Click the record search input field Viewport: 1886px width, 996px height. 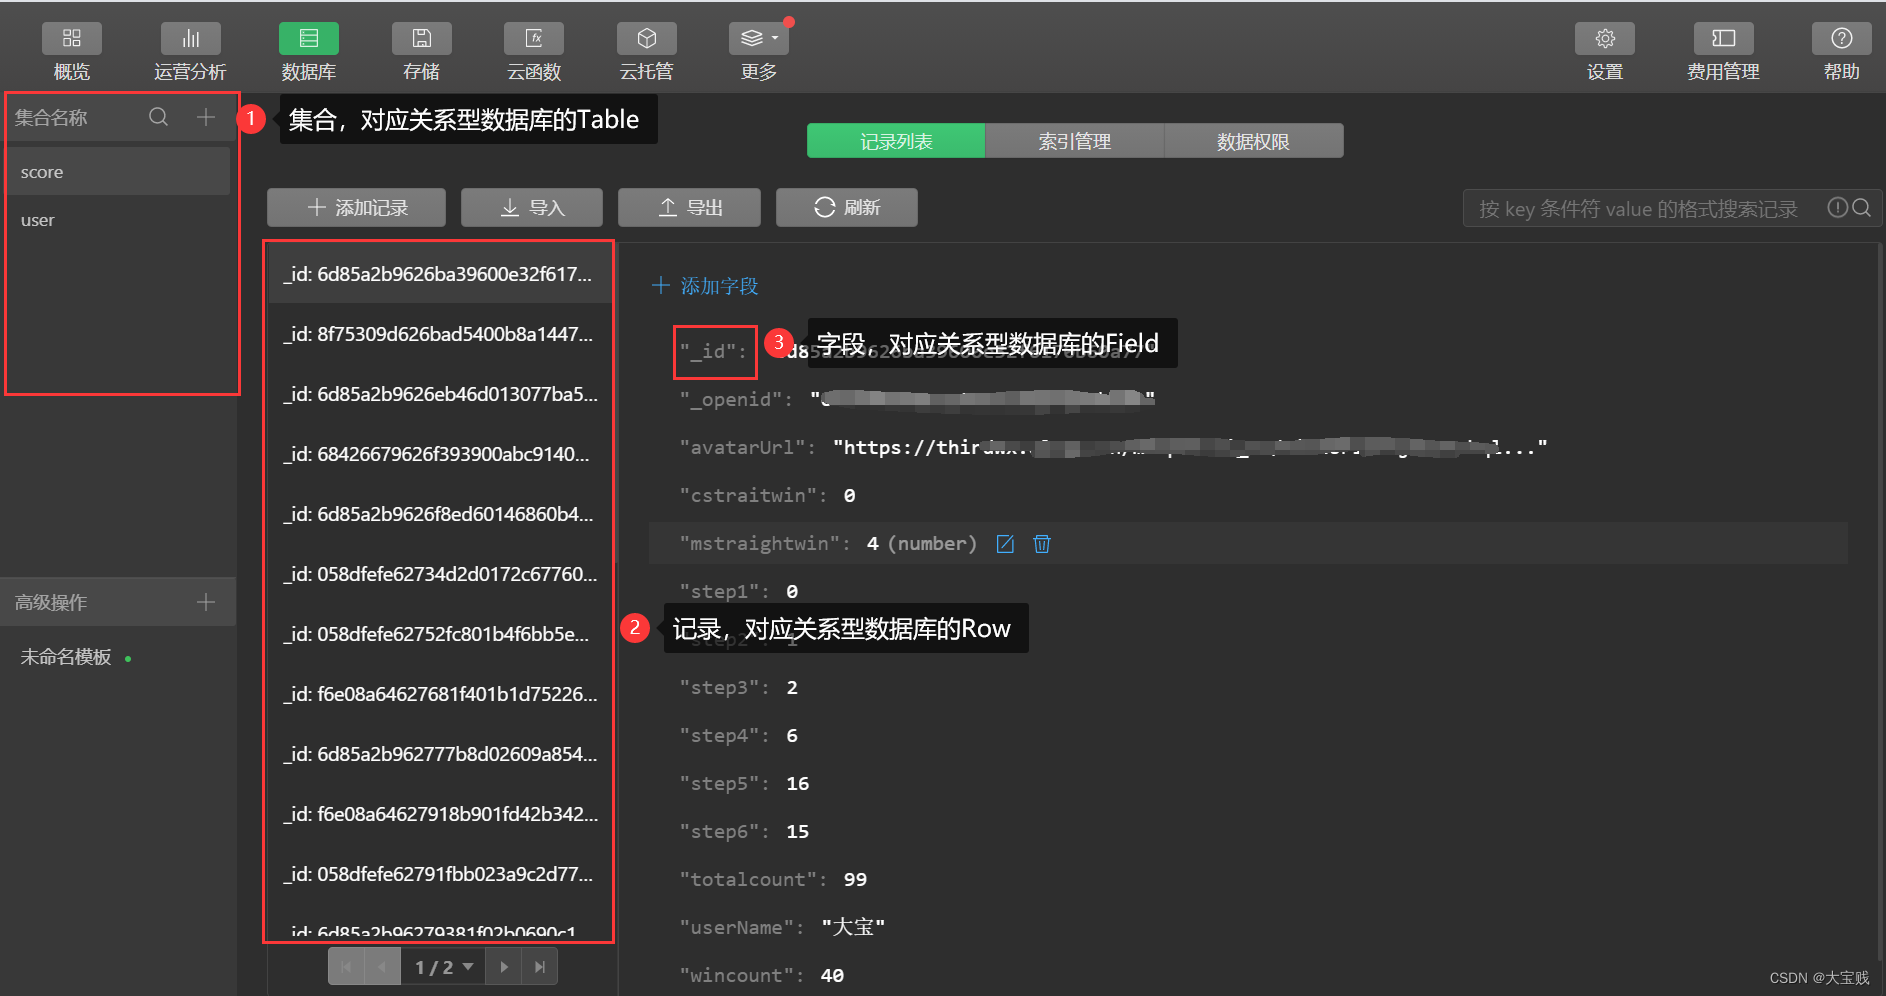click(1640, 208)
